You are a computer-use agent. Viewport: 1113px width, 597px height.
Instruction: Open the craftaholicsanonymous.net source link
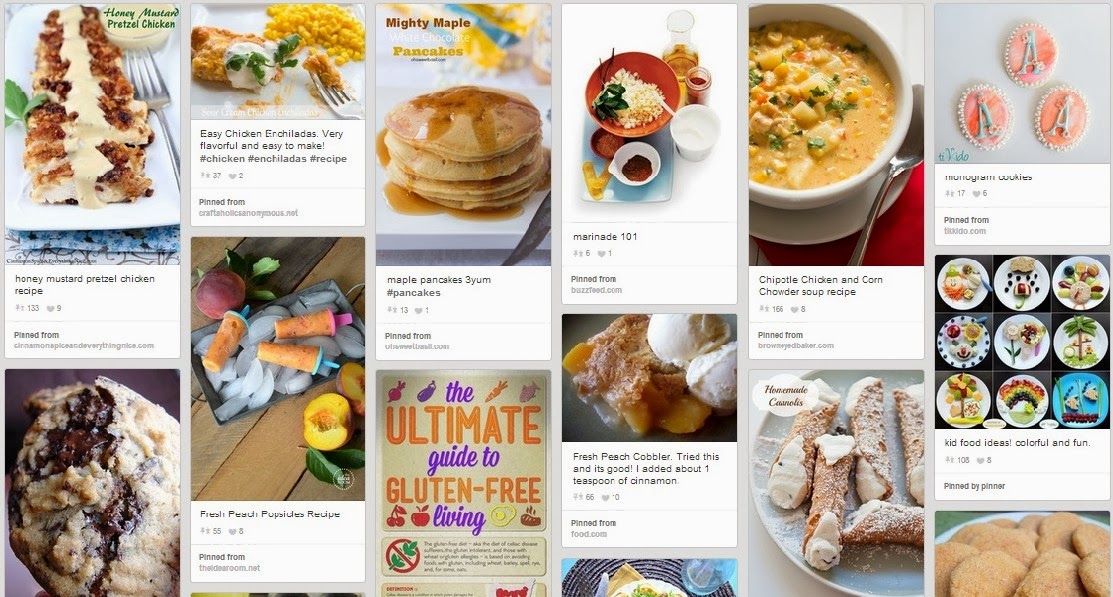[248, 213]
